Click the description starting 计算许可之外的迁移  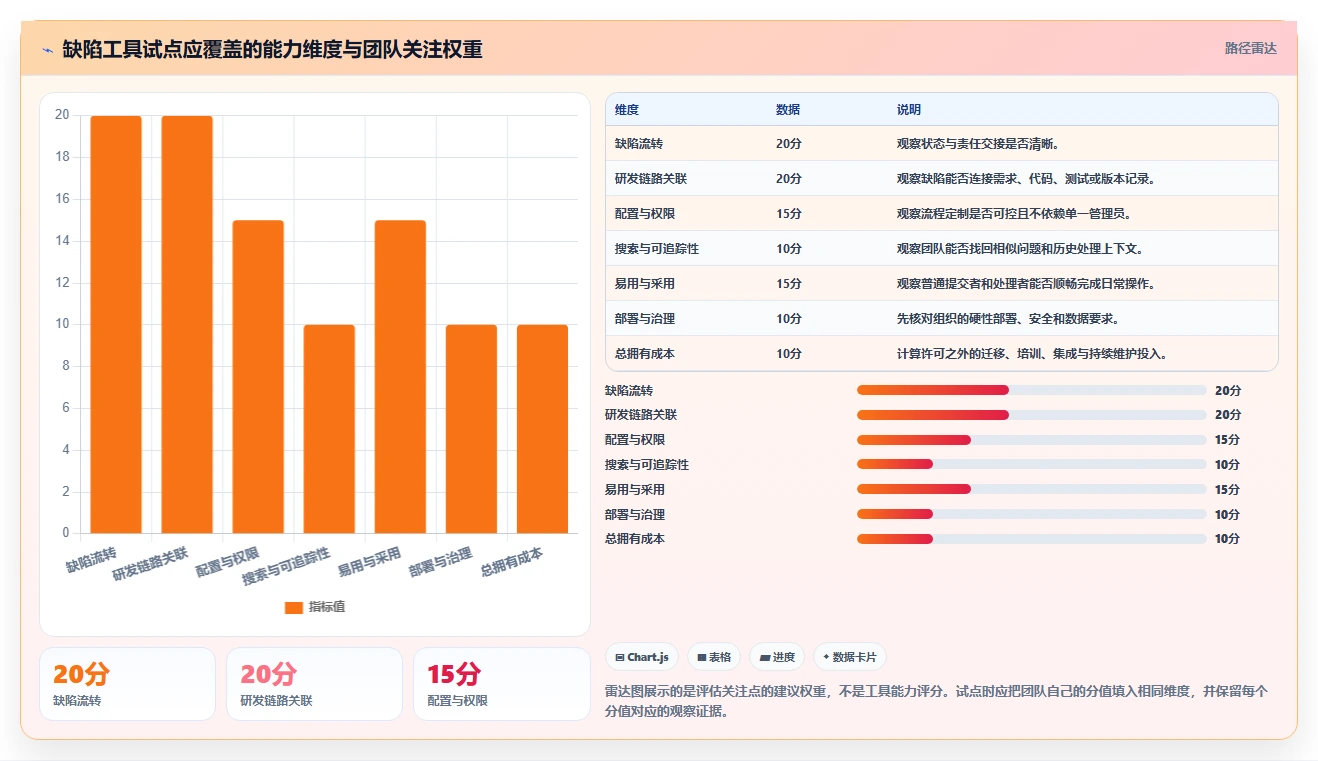click(1033, 354)
